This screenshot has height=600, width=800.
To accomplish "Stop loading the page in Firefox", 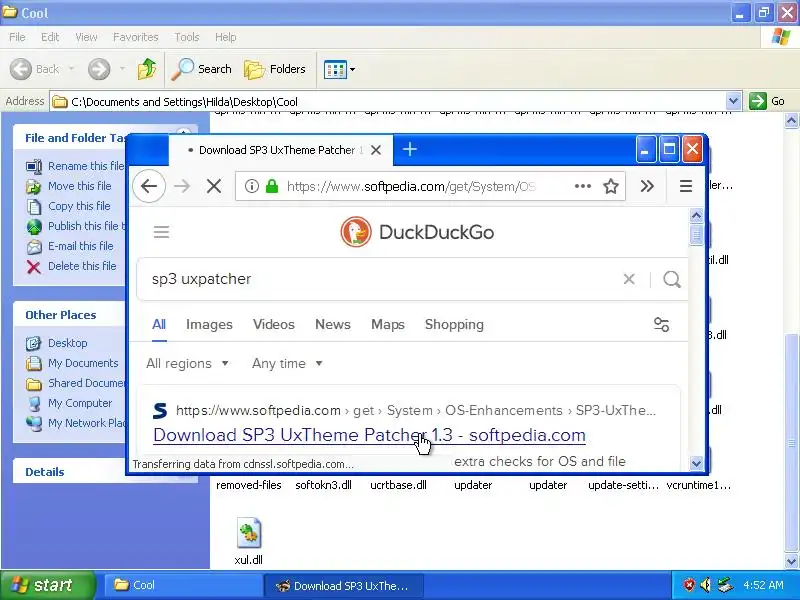I will pos(214,186).
